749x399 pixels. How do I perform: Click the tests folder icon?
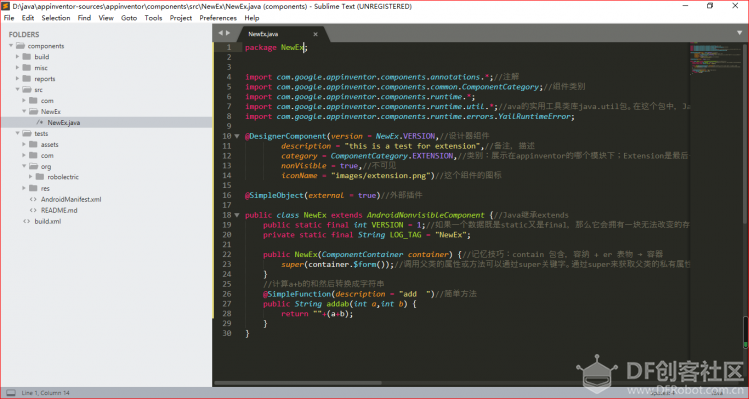click(x=27, y=133)
